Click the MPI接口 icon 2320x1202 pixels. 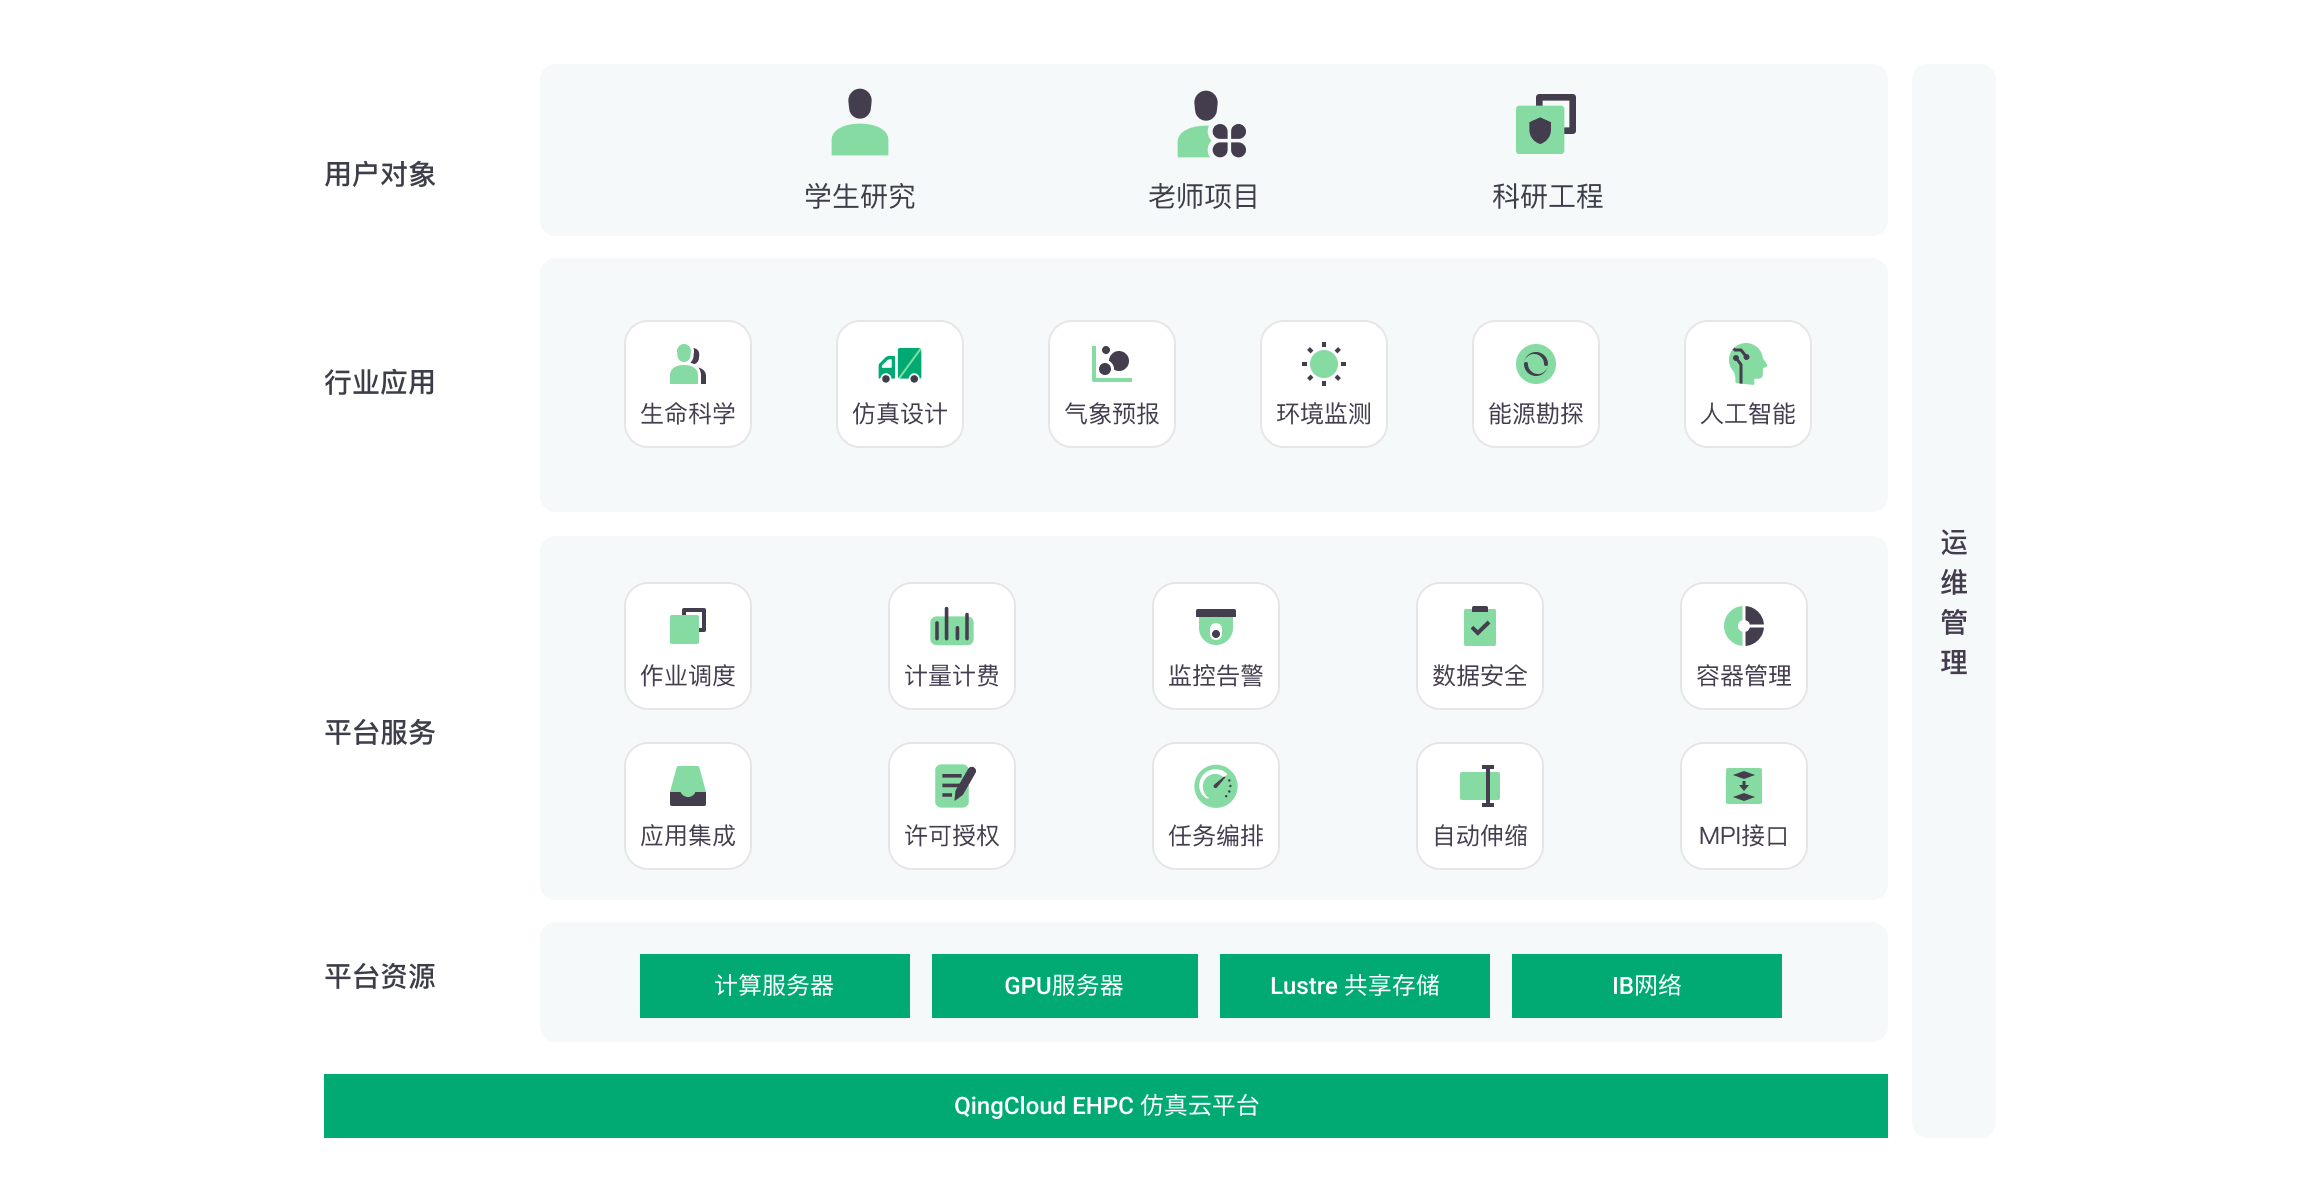1744,786
